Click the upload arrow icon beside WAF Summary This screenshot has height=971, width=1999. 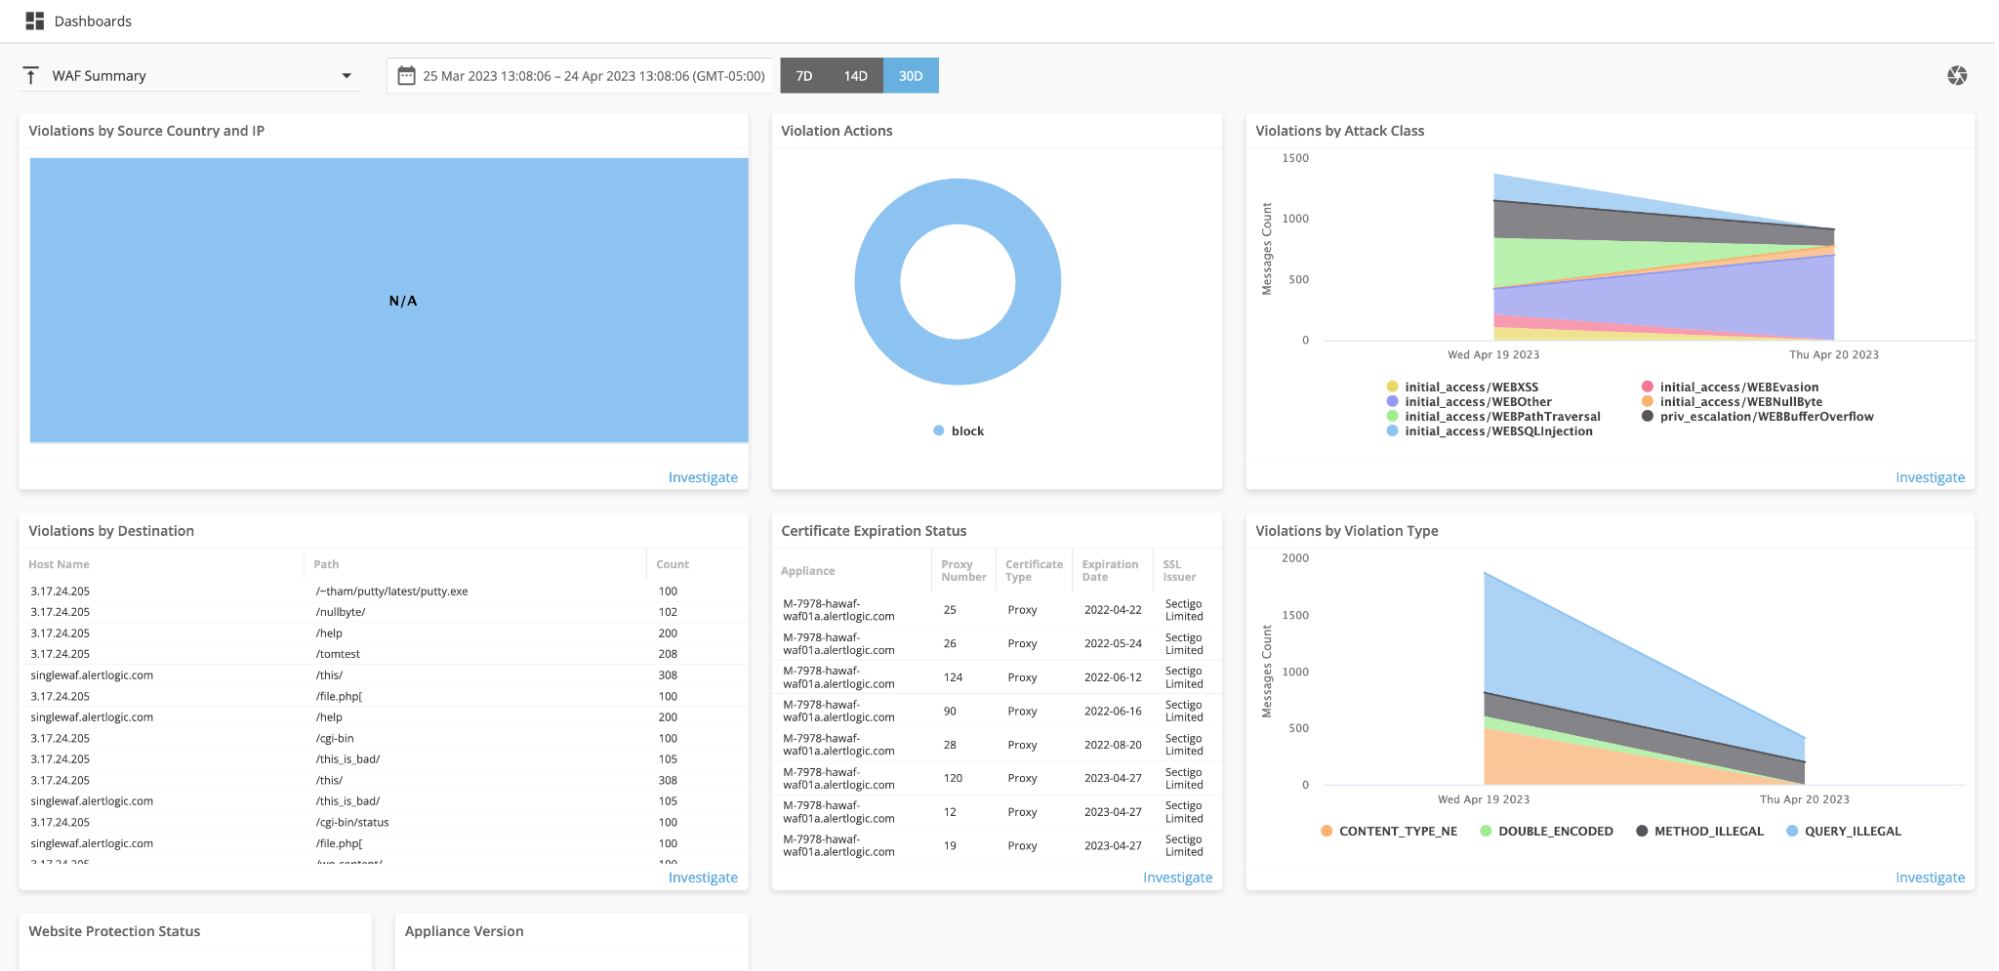[x=31, y=76]
